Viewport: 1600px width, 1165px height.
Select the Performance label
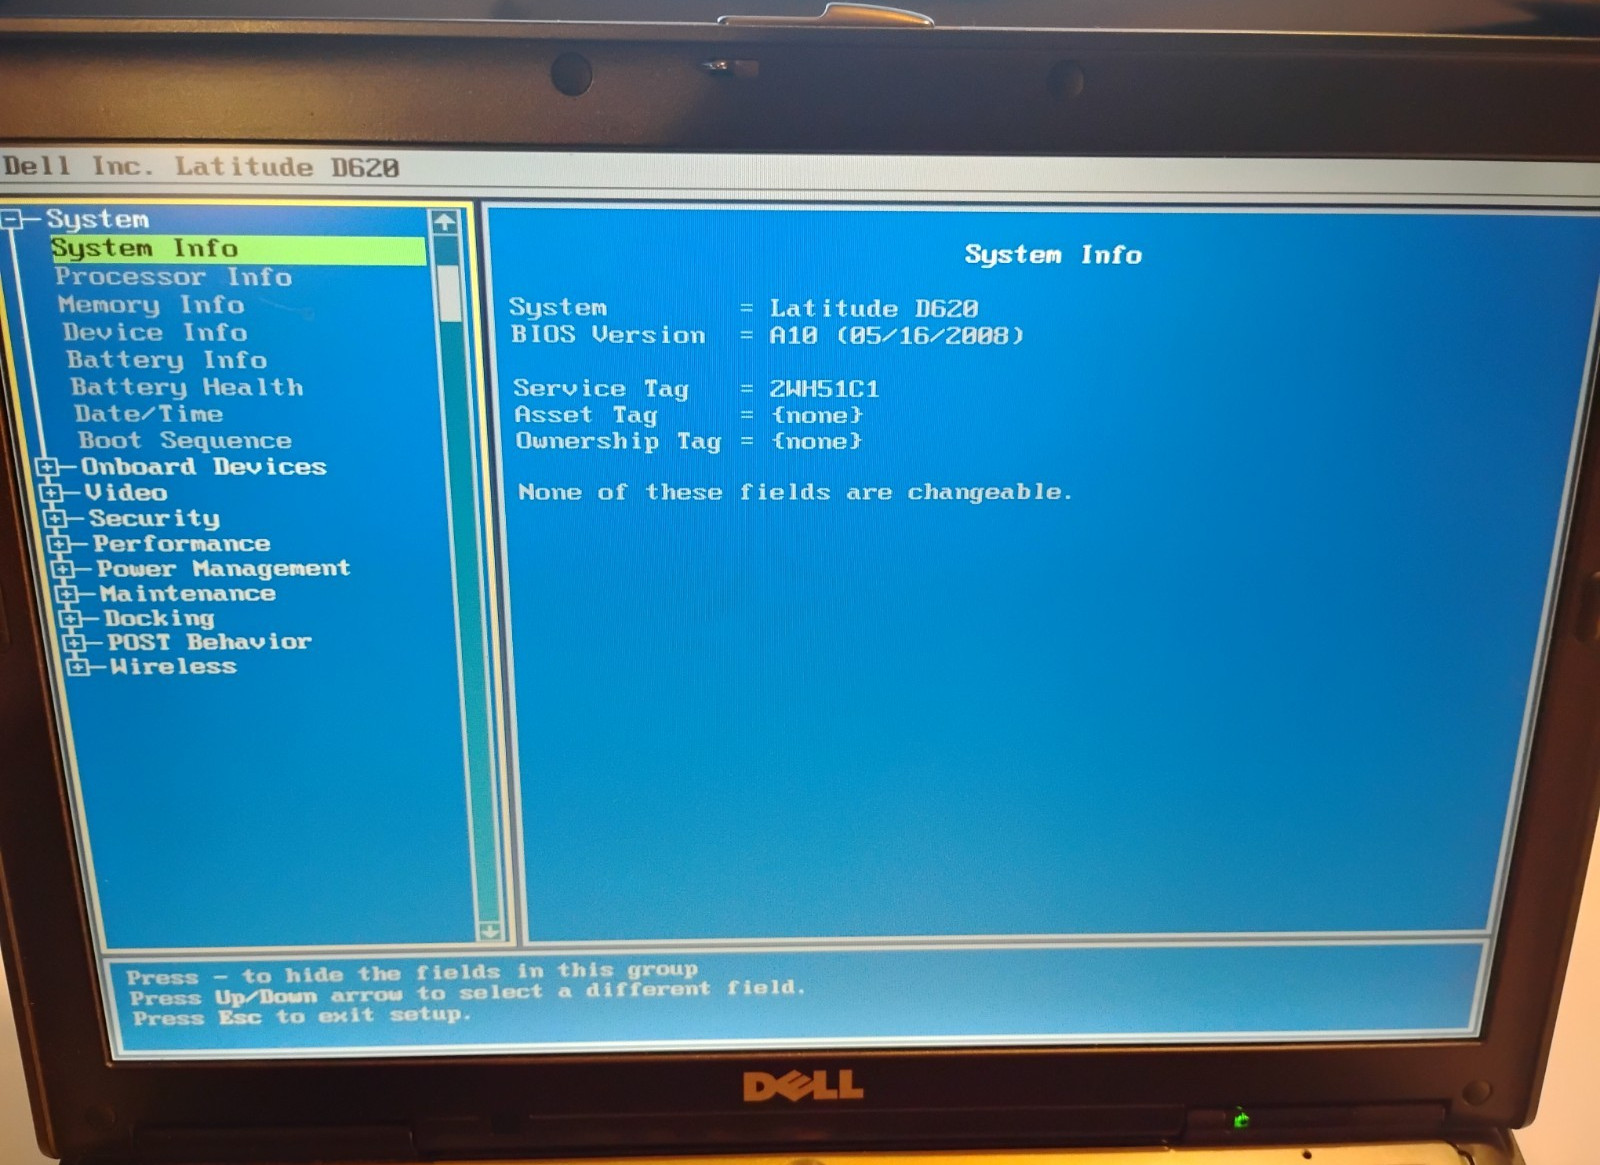[x=182, y=544]
